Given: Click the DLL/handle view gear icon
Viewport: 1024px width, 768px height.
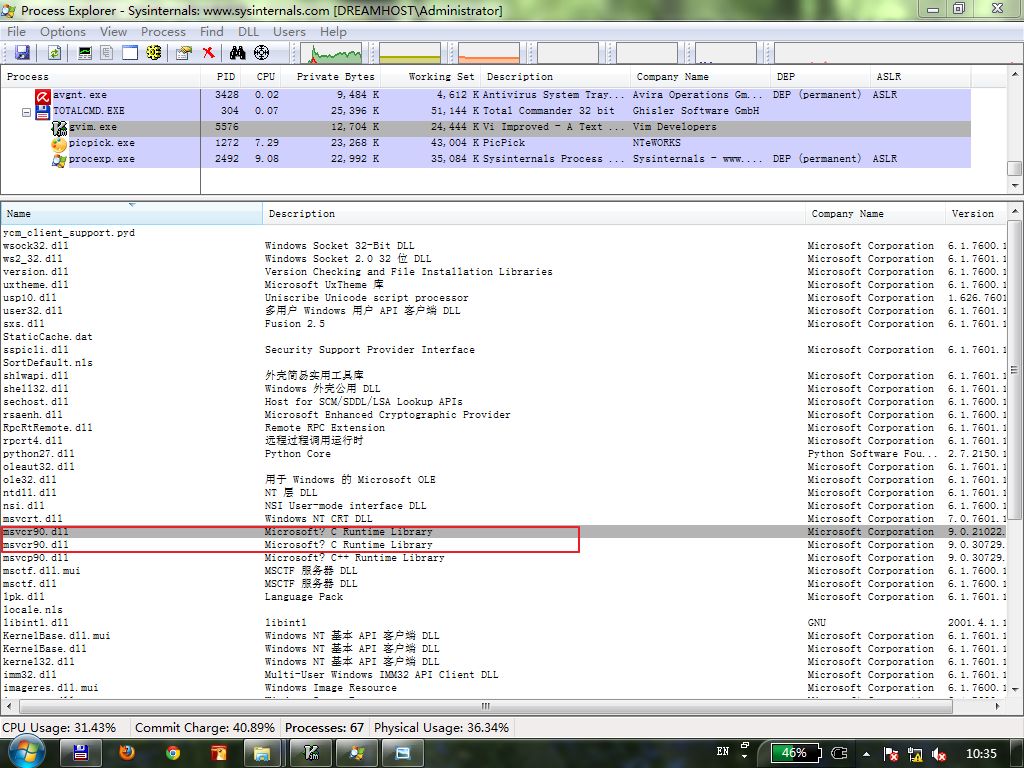Looking at the screenshot, I should point(153,53).
